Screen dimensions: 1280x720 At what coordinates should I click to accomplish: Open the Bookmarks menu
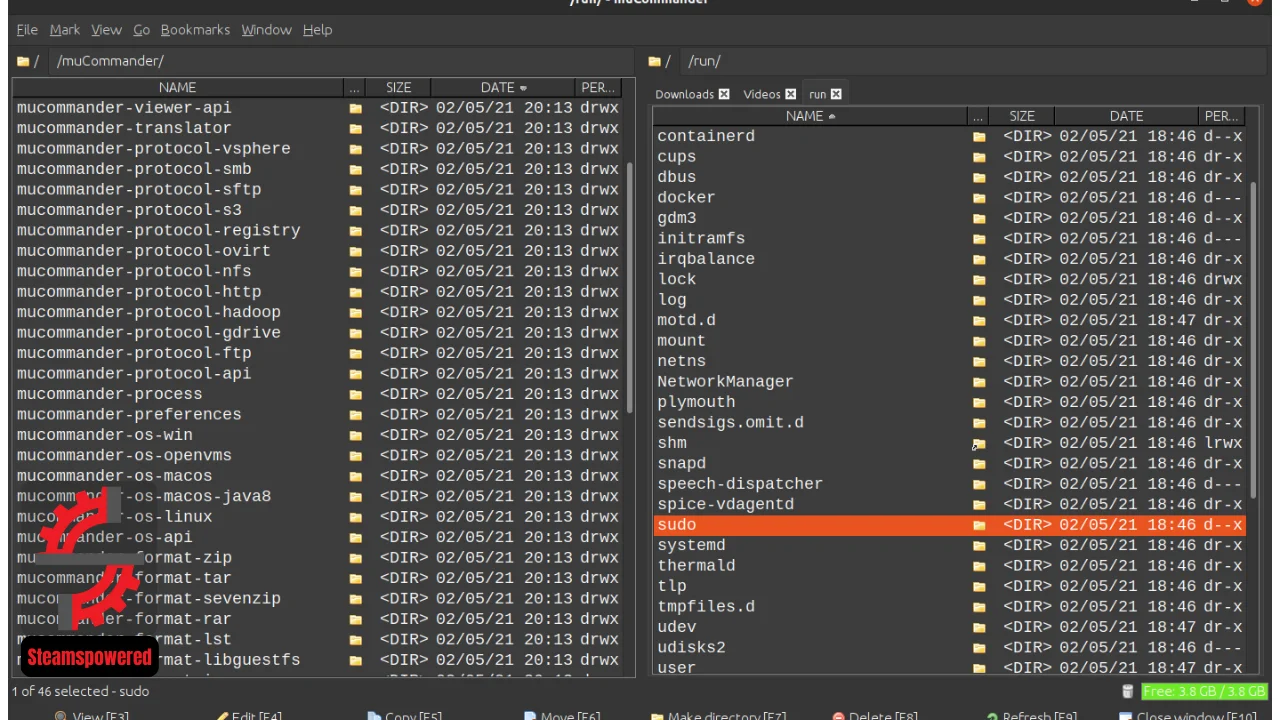(195, 30)
